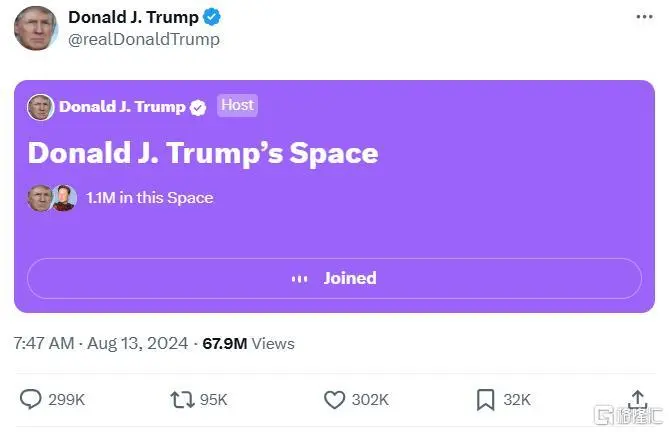Click the profile avatar at top left
This screenshot has width=669, height=432.
point(35,28)
